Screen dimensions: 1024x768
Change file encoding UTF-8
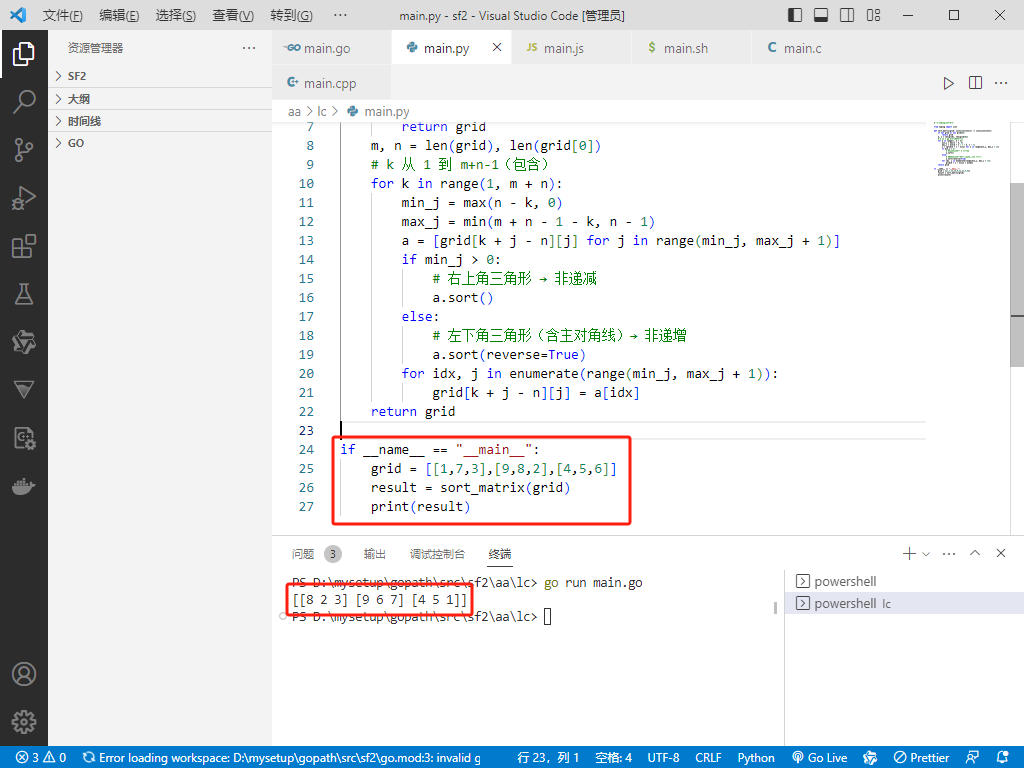[x=663, y=758]
